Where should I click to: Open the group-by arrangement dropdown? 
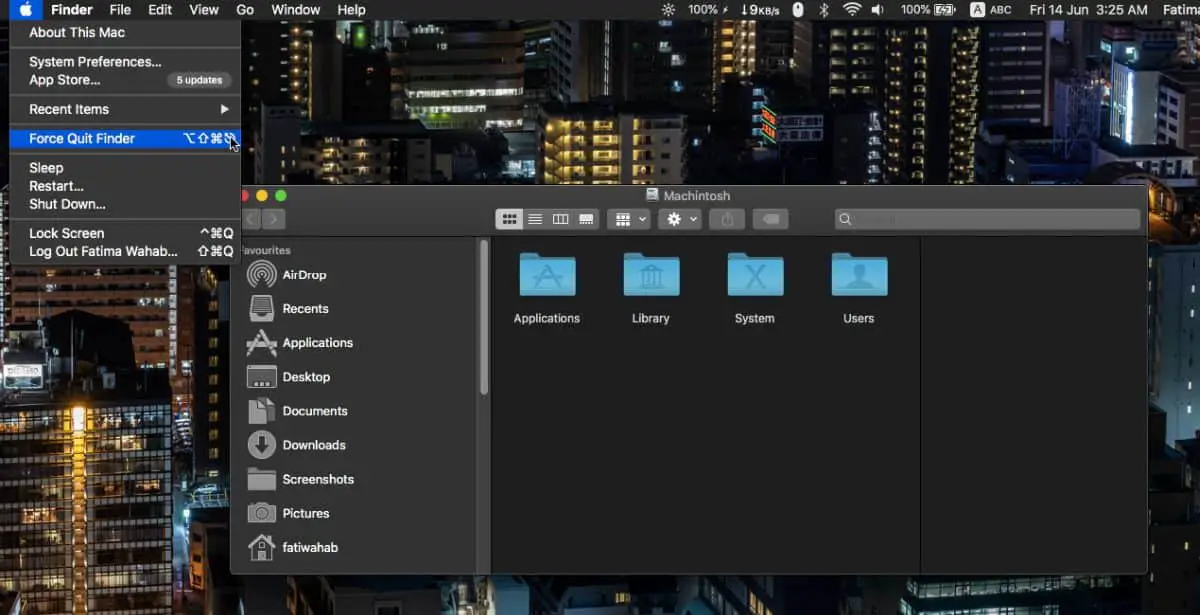click(x=629, y=219)
